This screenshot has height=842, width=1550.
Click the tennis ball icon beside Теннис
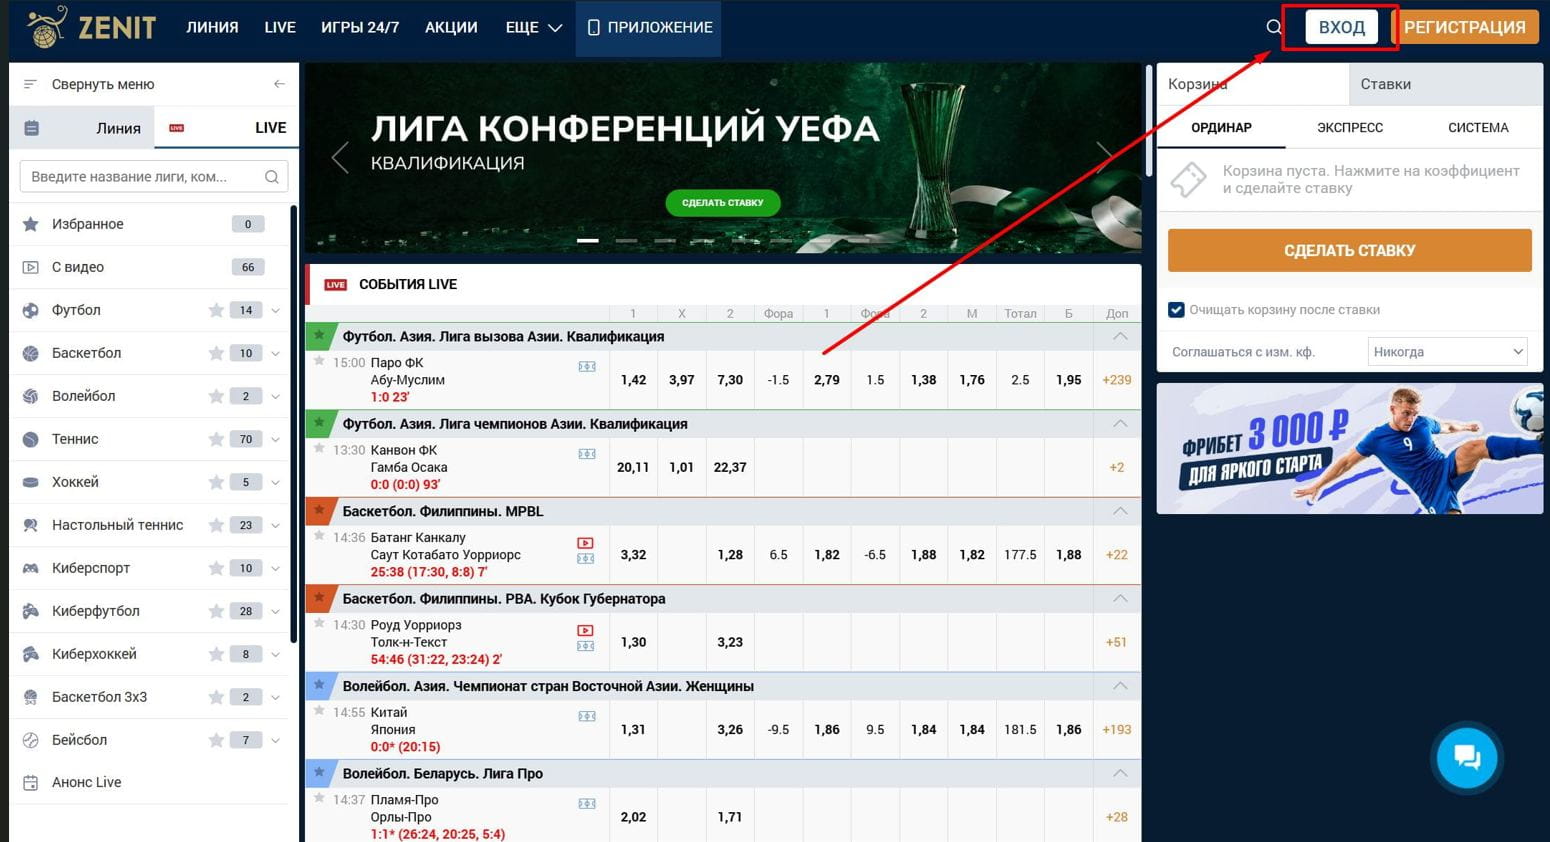pyautogui.click(x=31, y=439)
